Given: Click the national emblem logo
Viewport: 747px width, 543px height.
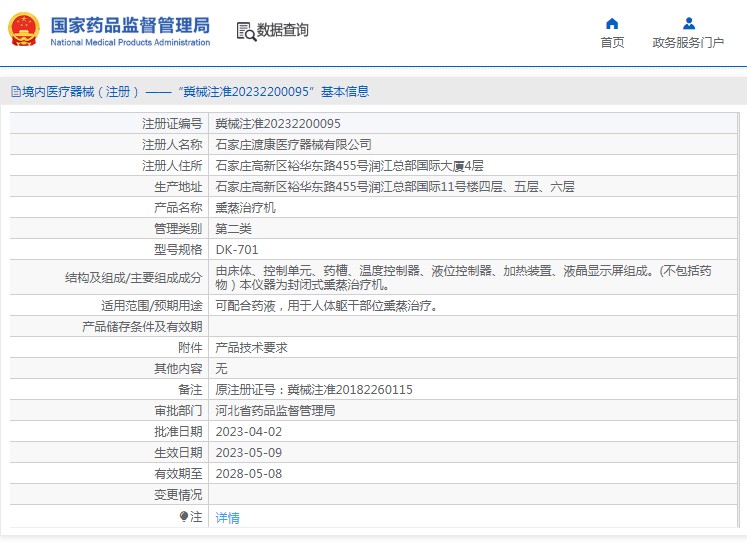Looking at the screenshot, I should point(24,30).
